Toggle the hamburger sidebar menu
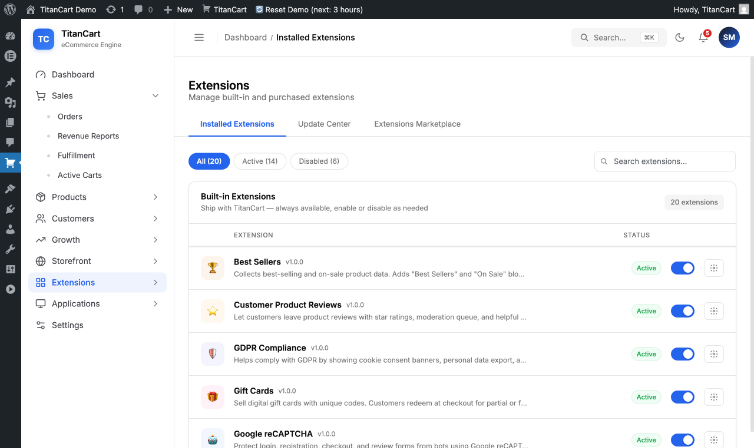This screenshot has height=448, width=754. (x=199, y=37)
